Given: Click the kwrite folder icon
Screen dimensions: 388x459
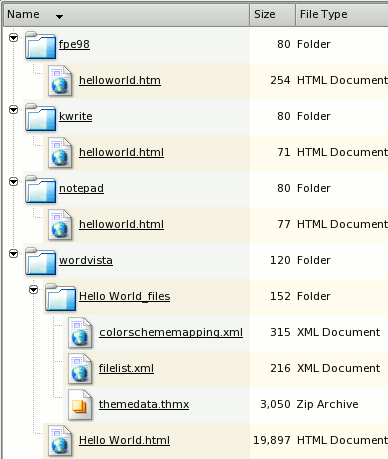Looking at the screenshot, I should coord(40,117).
